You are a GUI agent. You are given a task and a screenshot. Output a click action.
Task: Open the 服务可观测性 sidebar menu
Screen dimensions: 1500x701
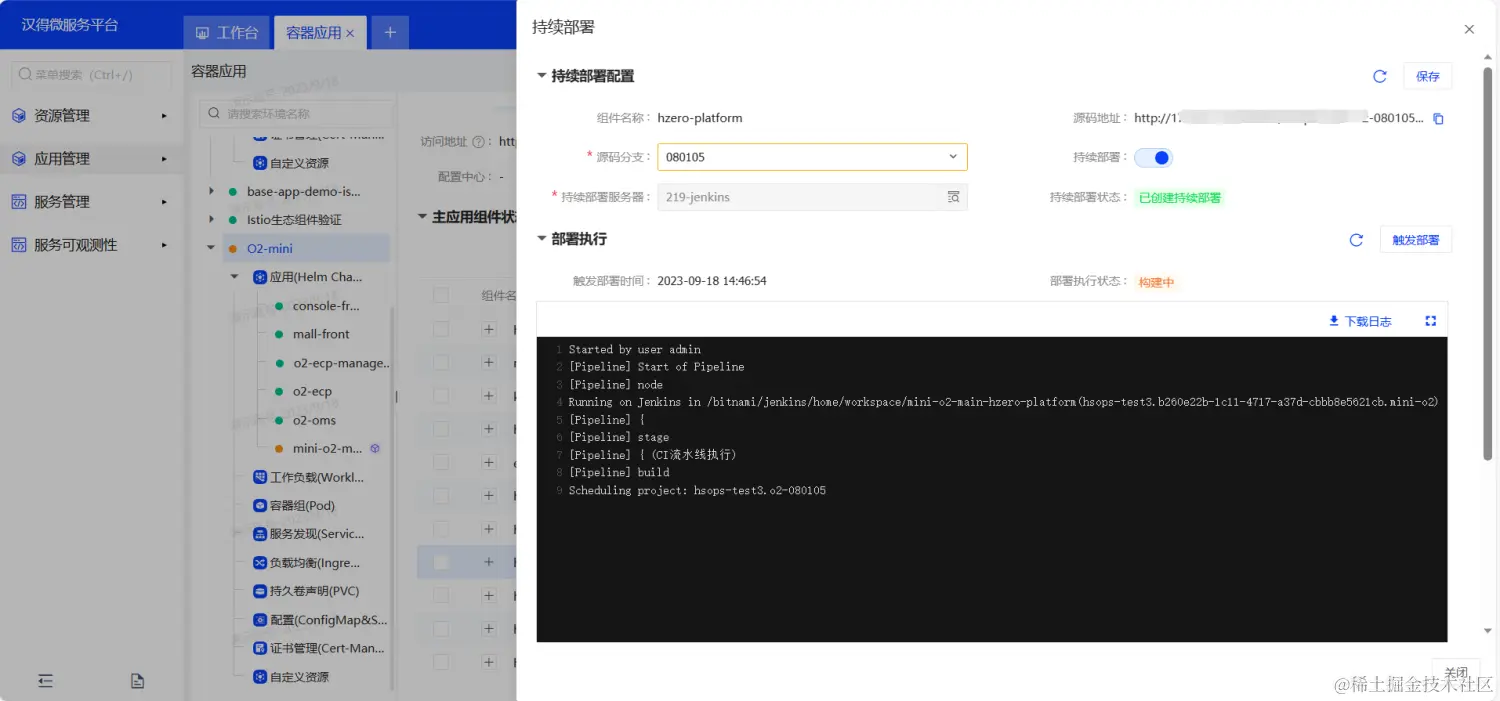(91, 245)
